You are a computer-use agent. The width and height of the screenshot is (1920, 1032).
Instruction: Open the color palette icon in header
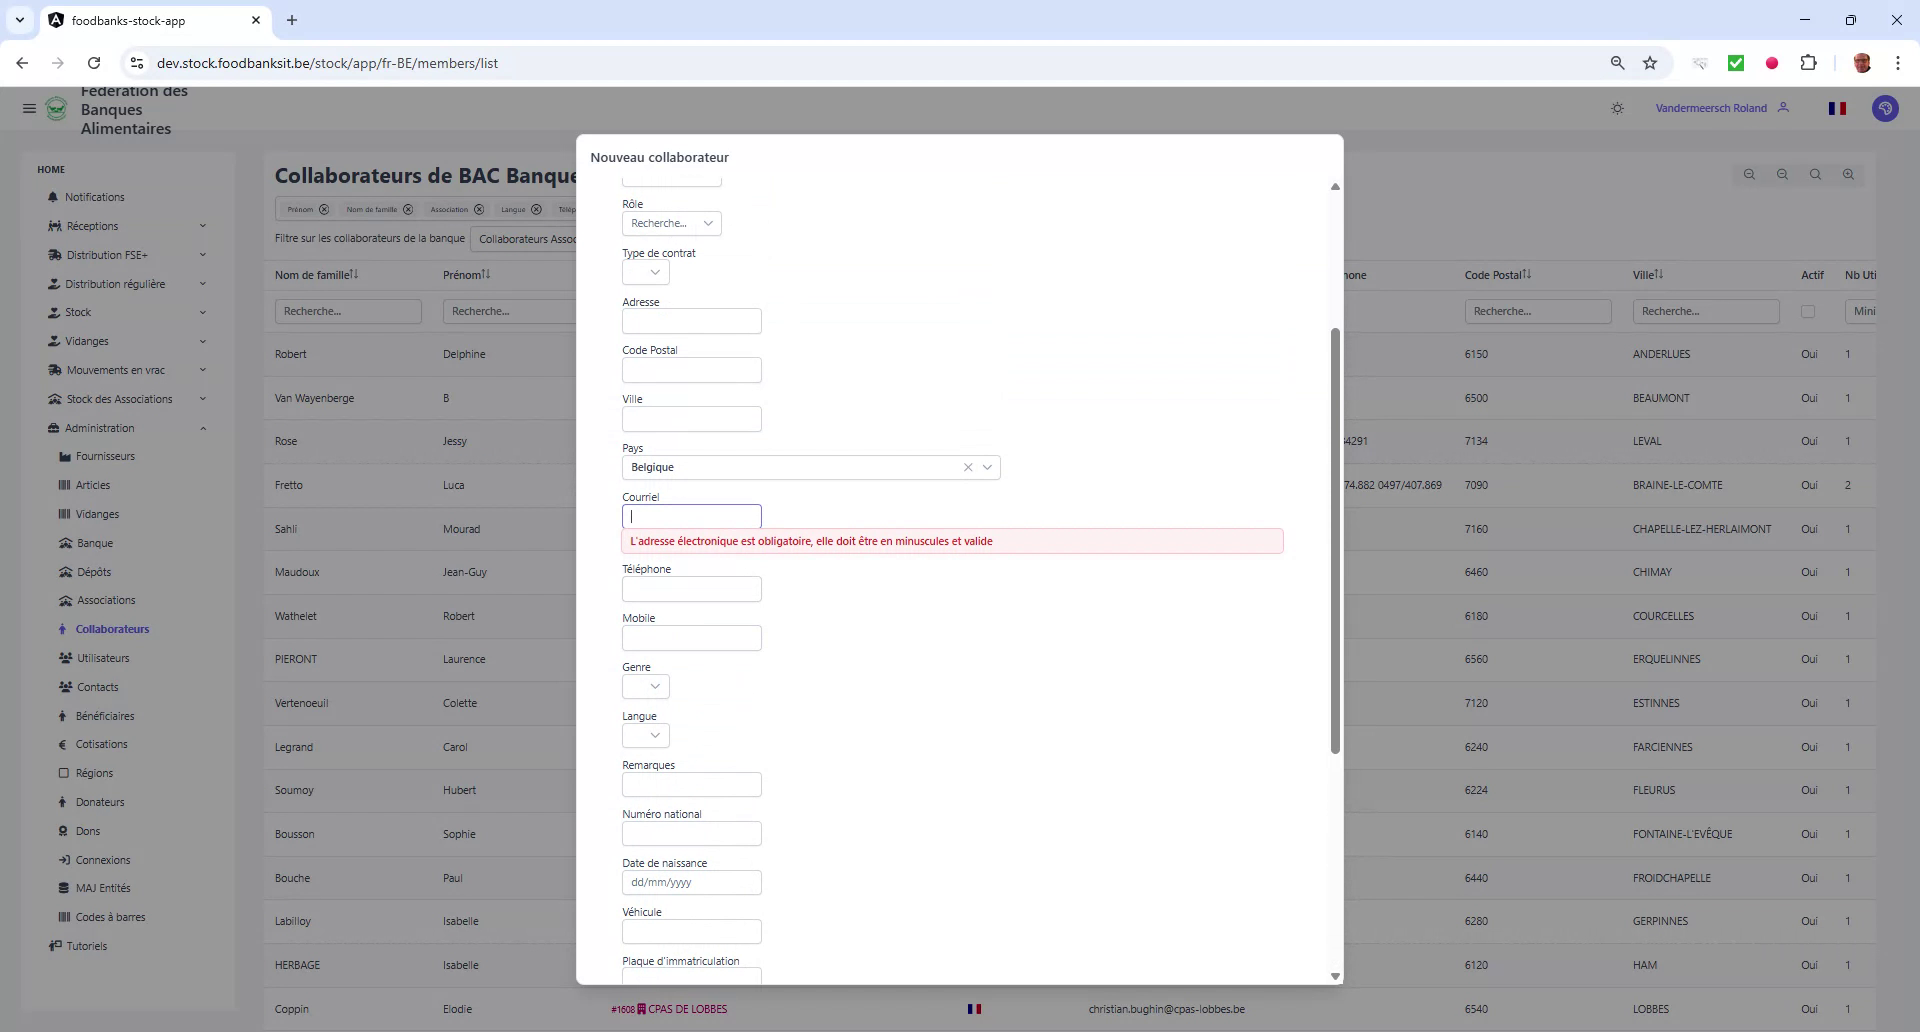(1886, 108)
